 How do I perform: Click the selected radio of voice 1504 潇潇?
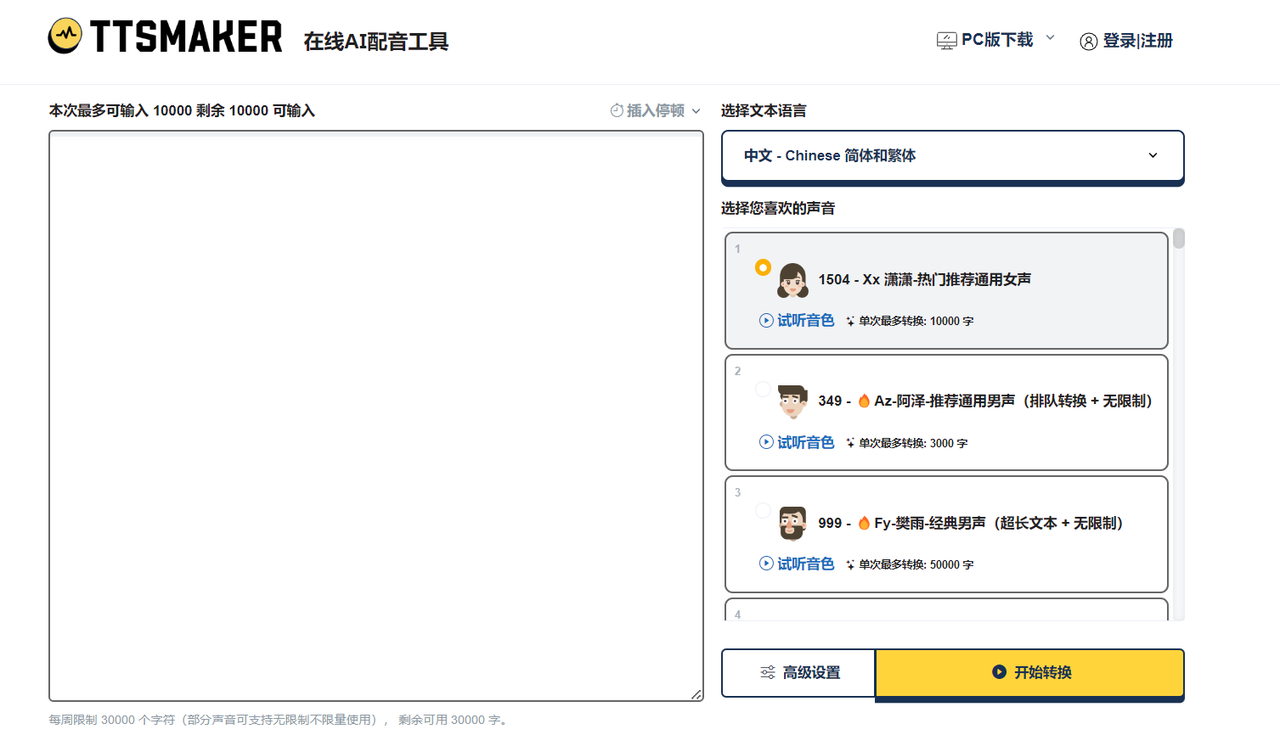763,267
